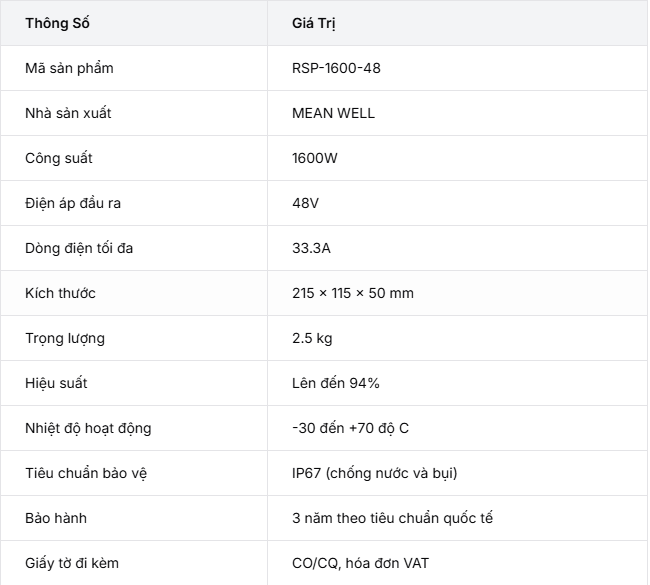Click the 'Dòng điện tối đa' label
This screenshot has width=650, height=585.
coord(79,248)
